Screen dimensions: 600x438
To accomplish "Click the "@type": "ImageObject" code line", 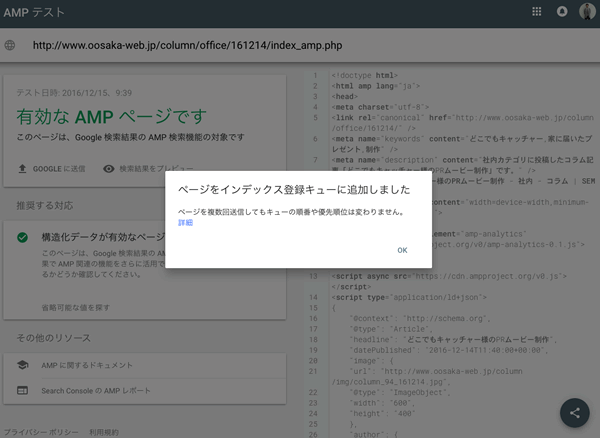I will click(400, 392).
